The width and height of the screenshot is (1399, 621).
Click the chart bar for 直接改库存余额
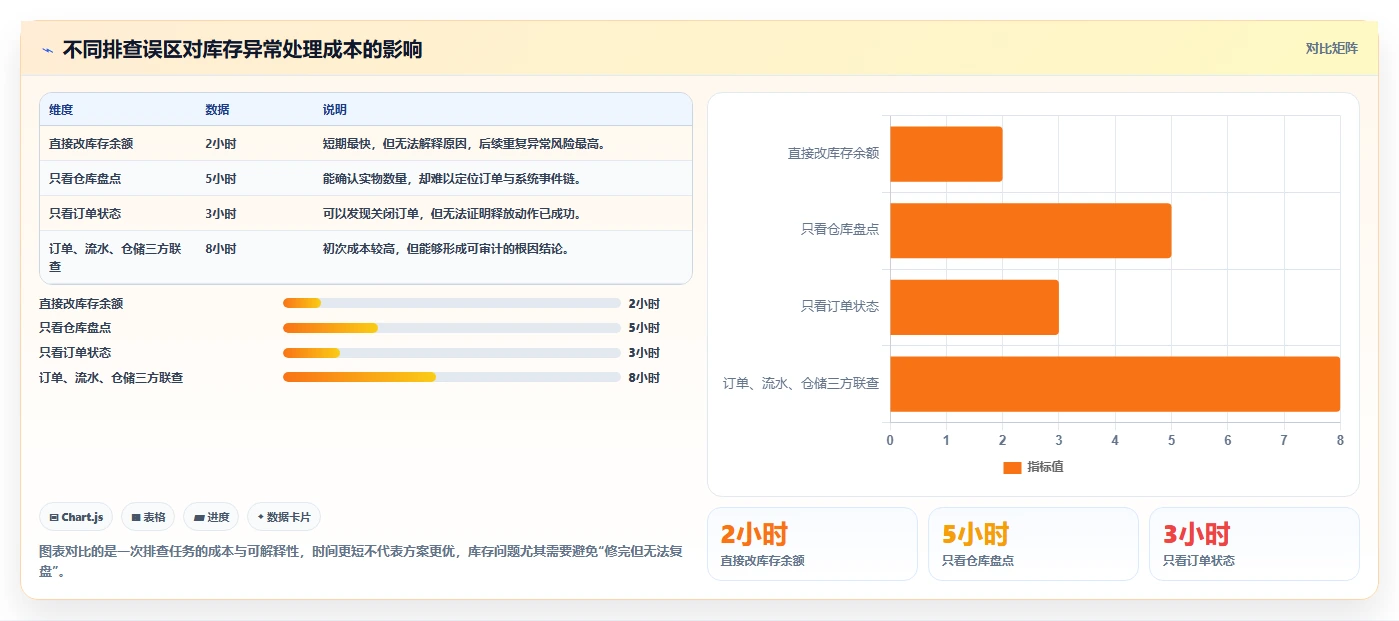click(x=946, y=154)
